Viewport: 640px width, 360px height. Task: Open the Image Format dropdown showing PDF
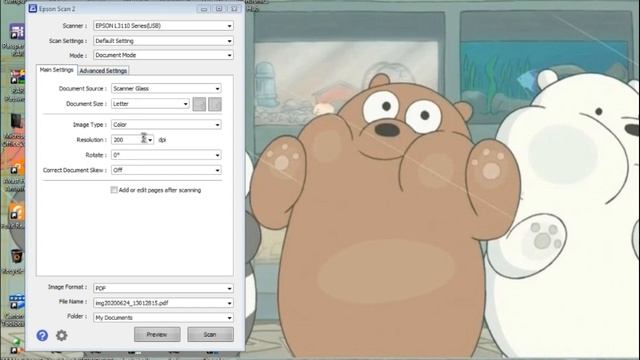(x=163, y=288)
